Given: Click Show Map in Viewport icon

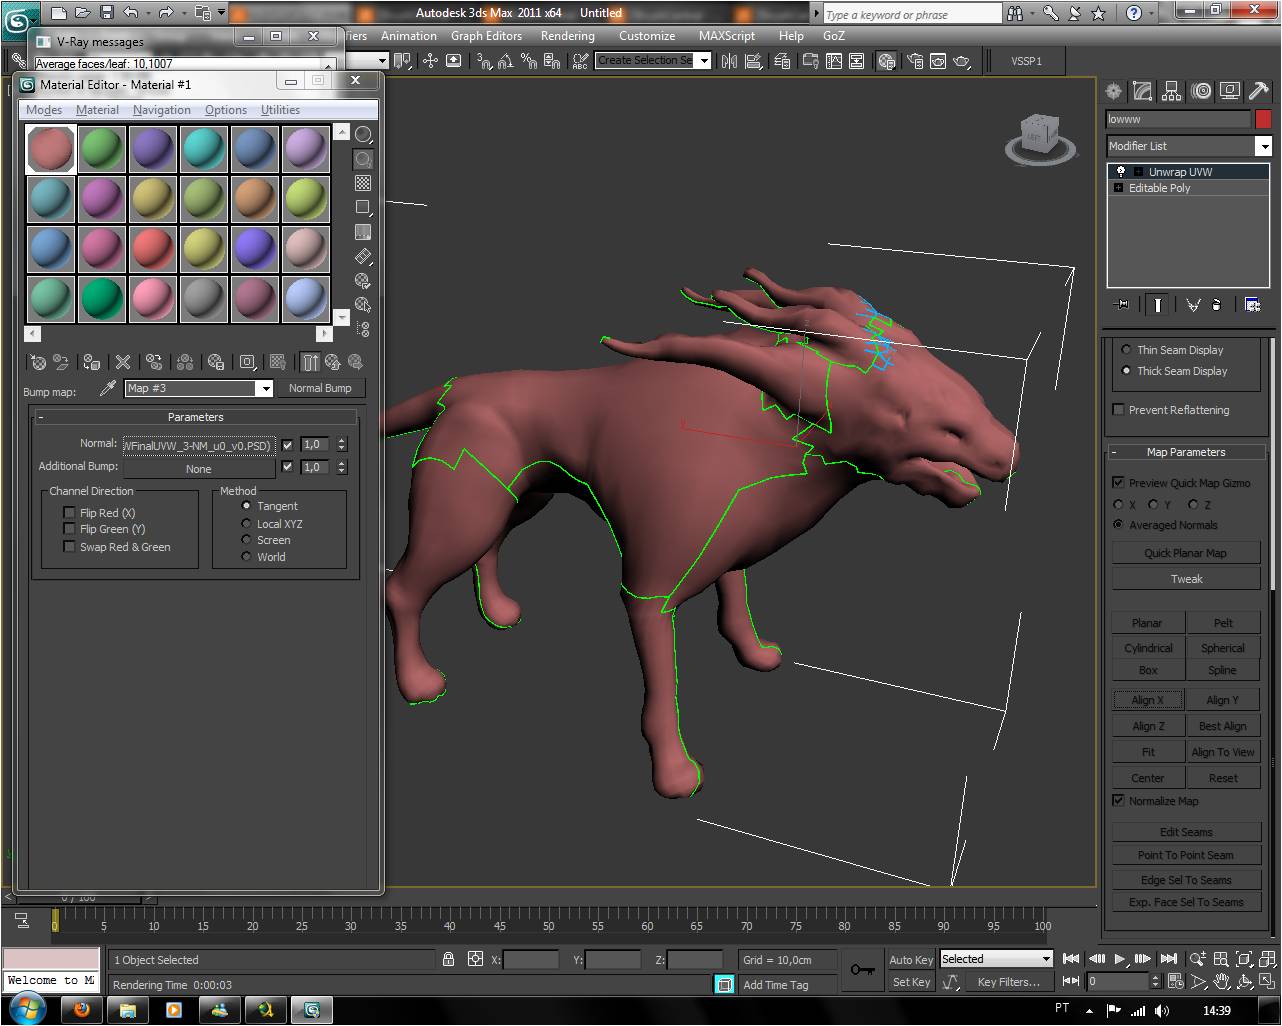Looking at the screenshot, I should [279, 362].
